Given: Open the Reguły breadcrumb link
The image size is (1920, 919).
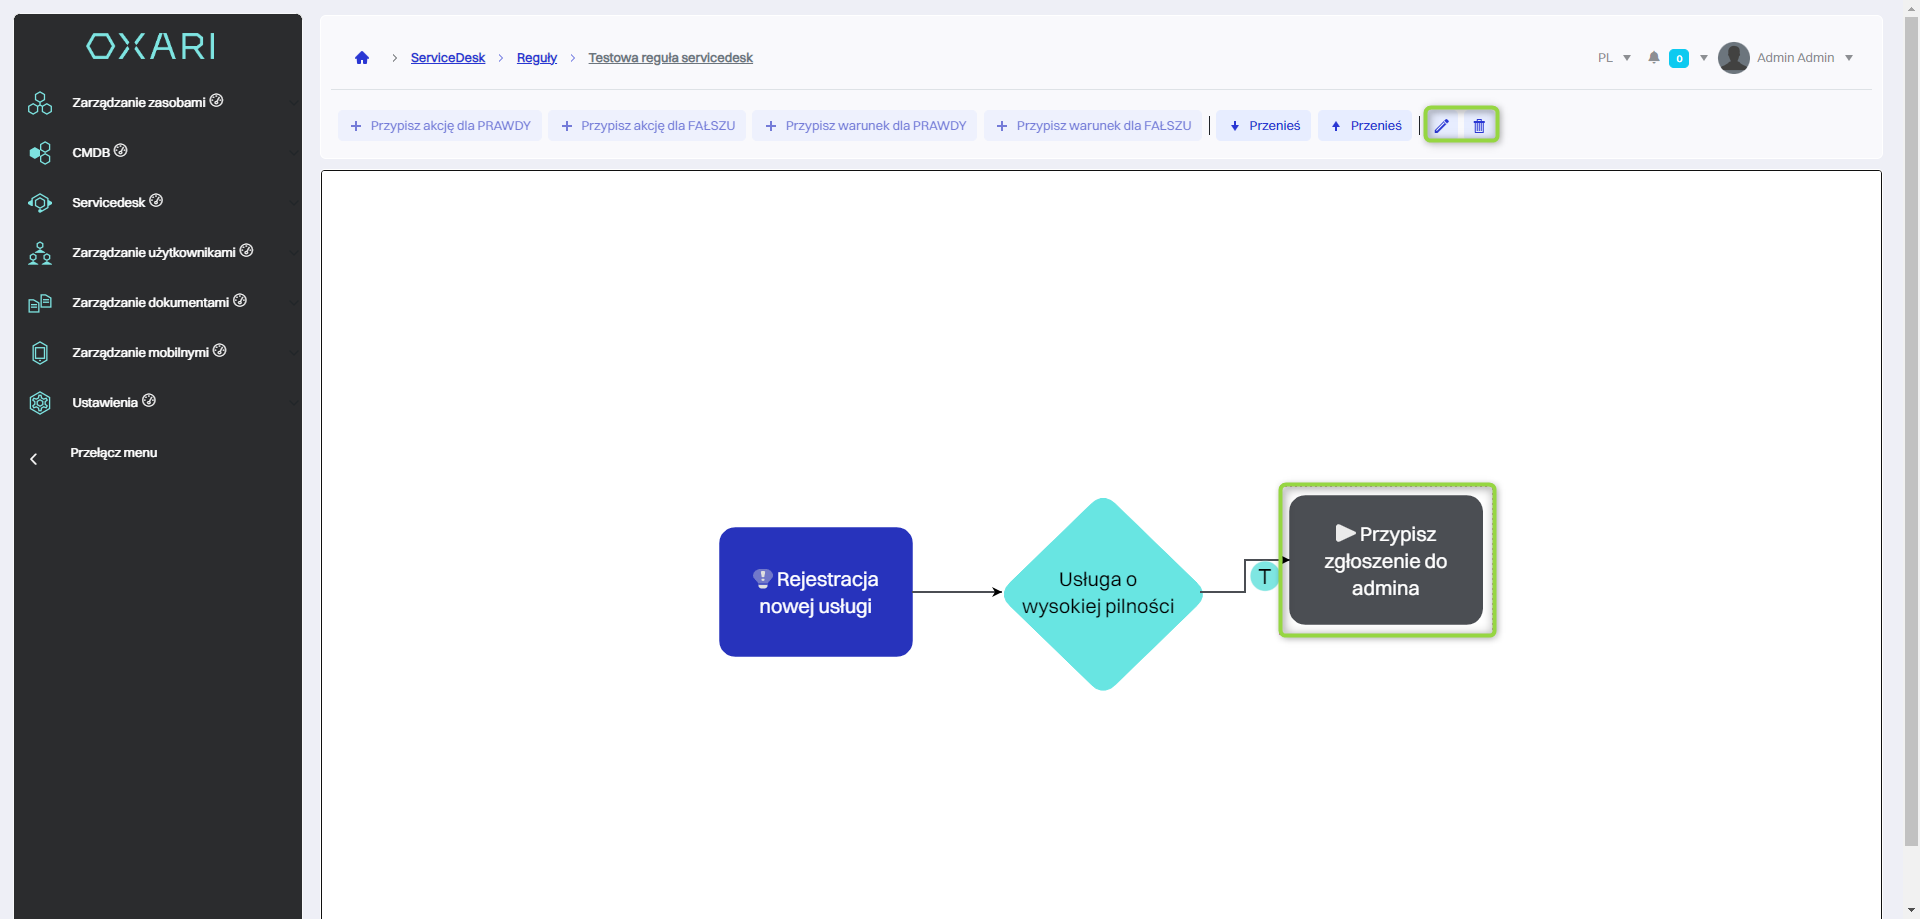Looking at the screenshot, I should tap(536, 58).
